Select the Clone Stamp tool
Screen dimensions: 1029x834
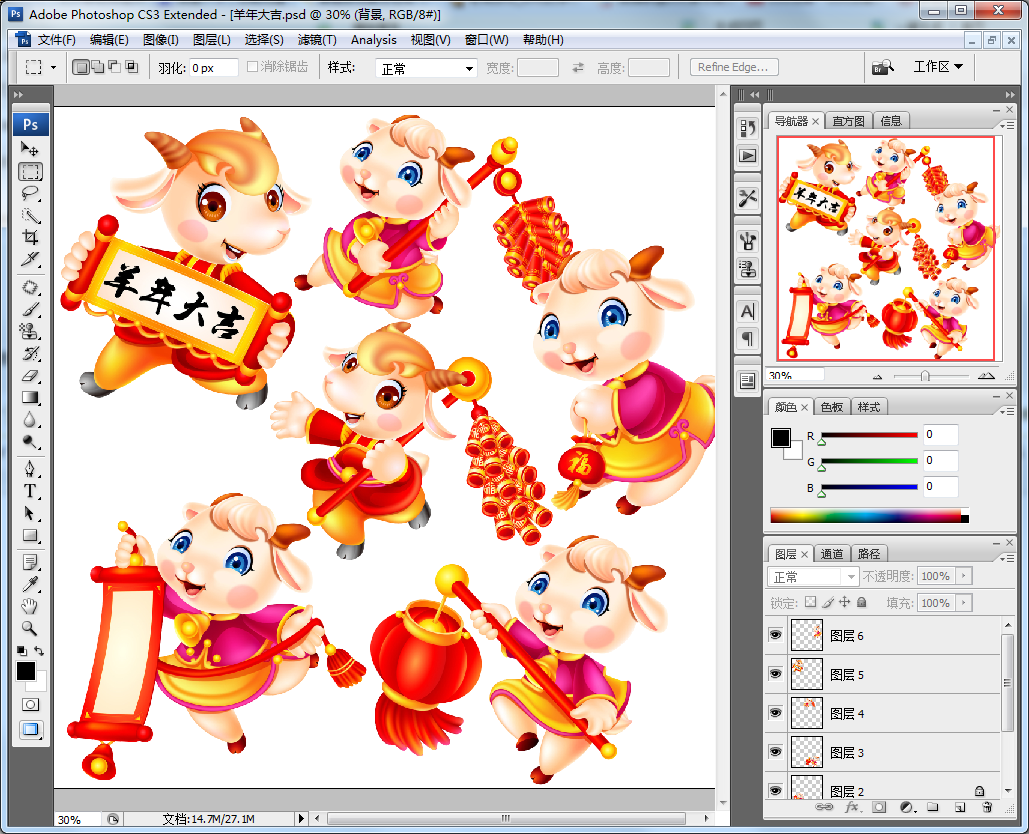pos(30,331)
